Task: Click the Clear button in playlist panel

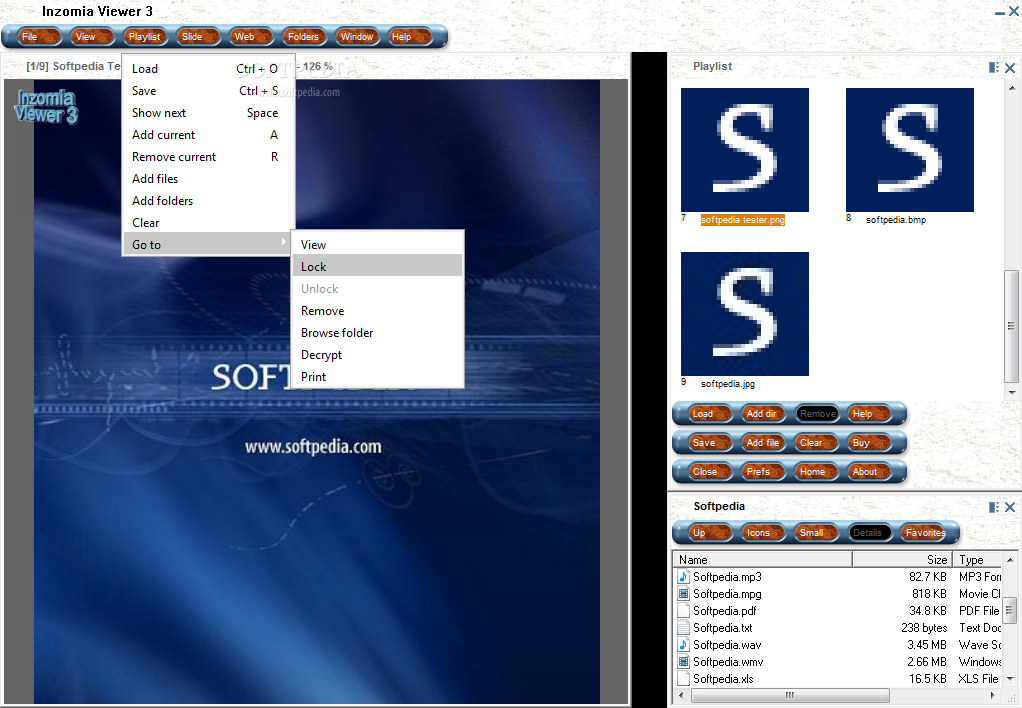Action: 817,443
